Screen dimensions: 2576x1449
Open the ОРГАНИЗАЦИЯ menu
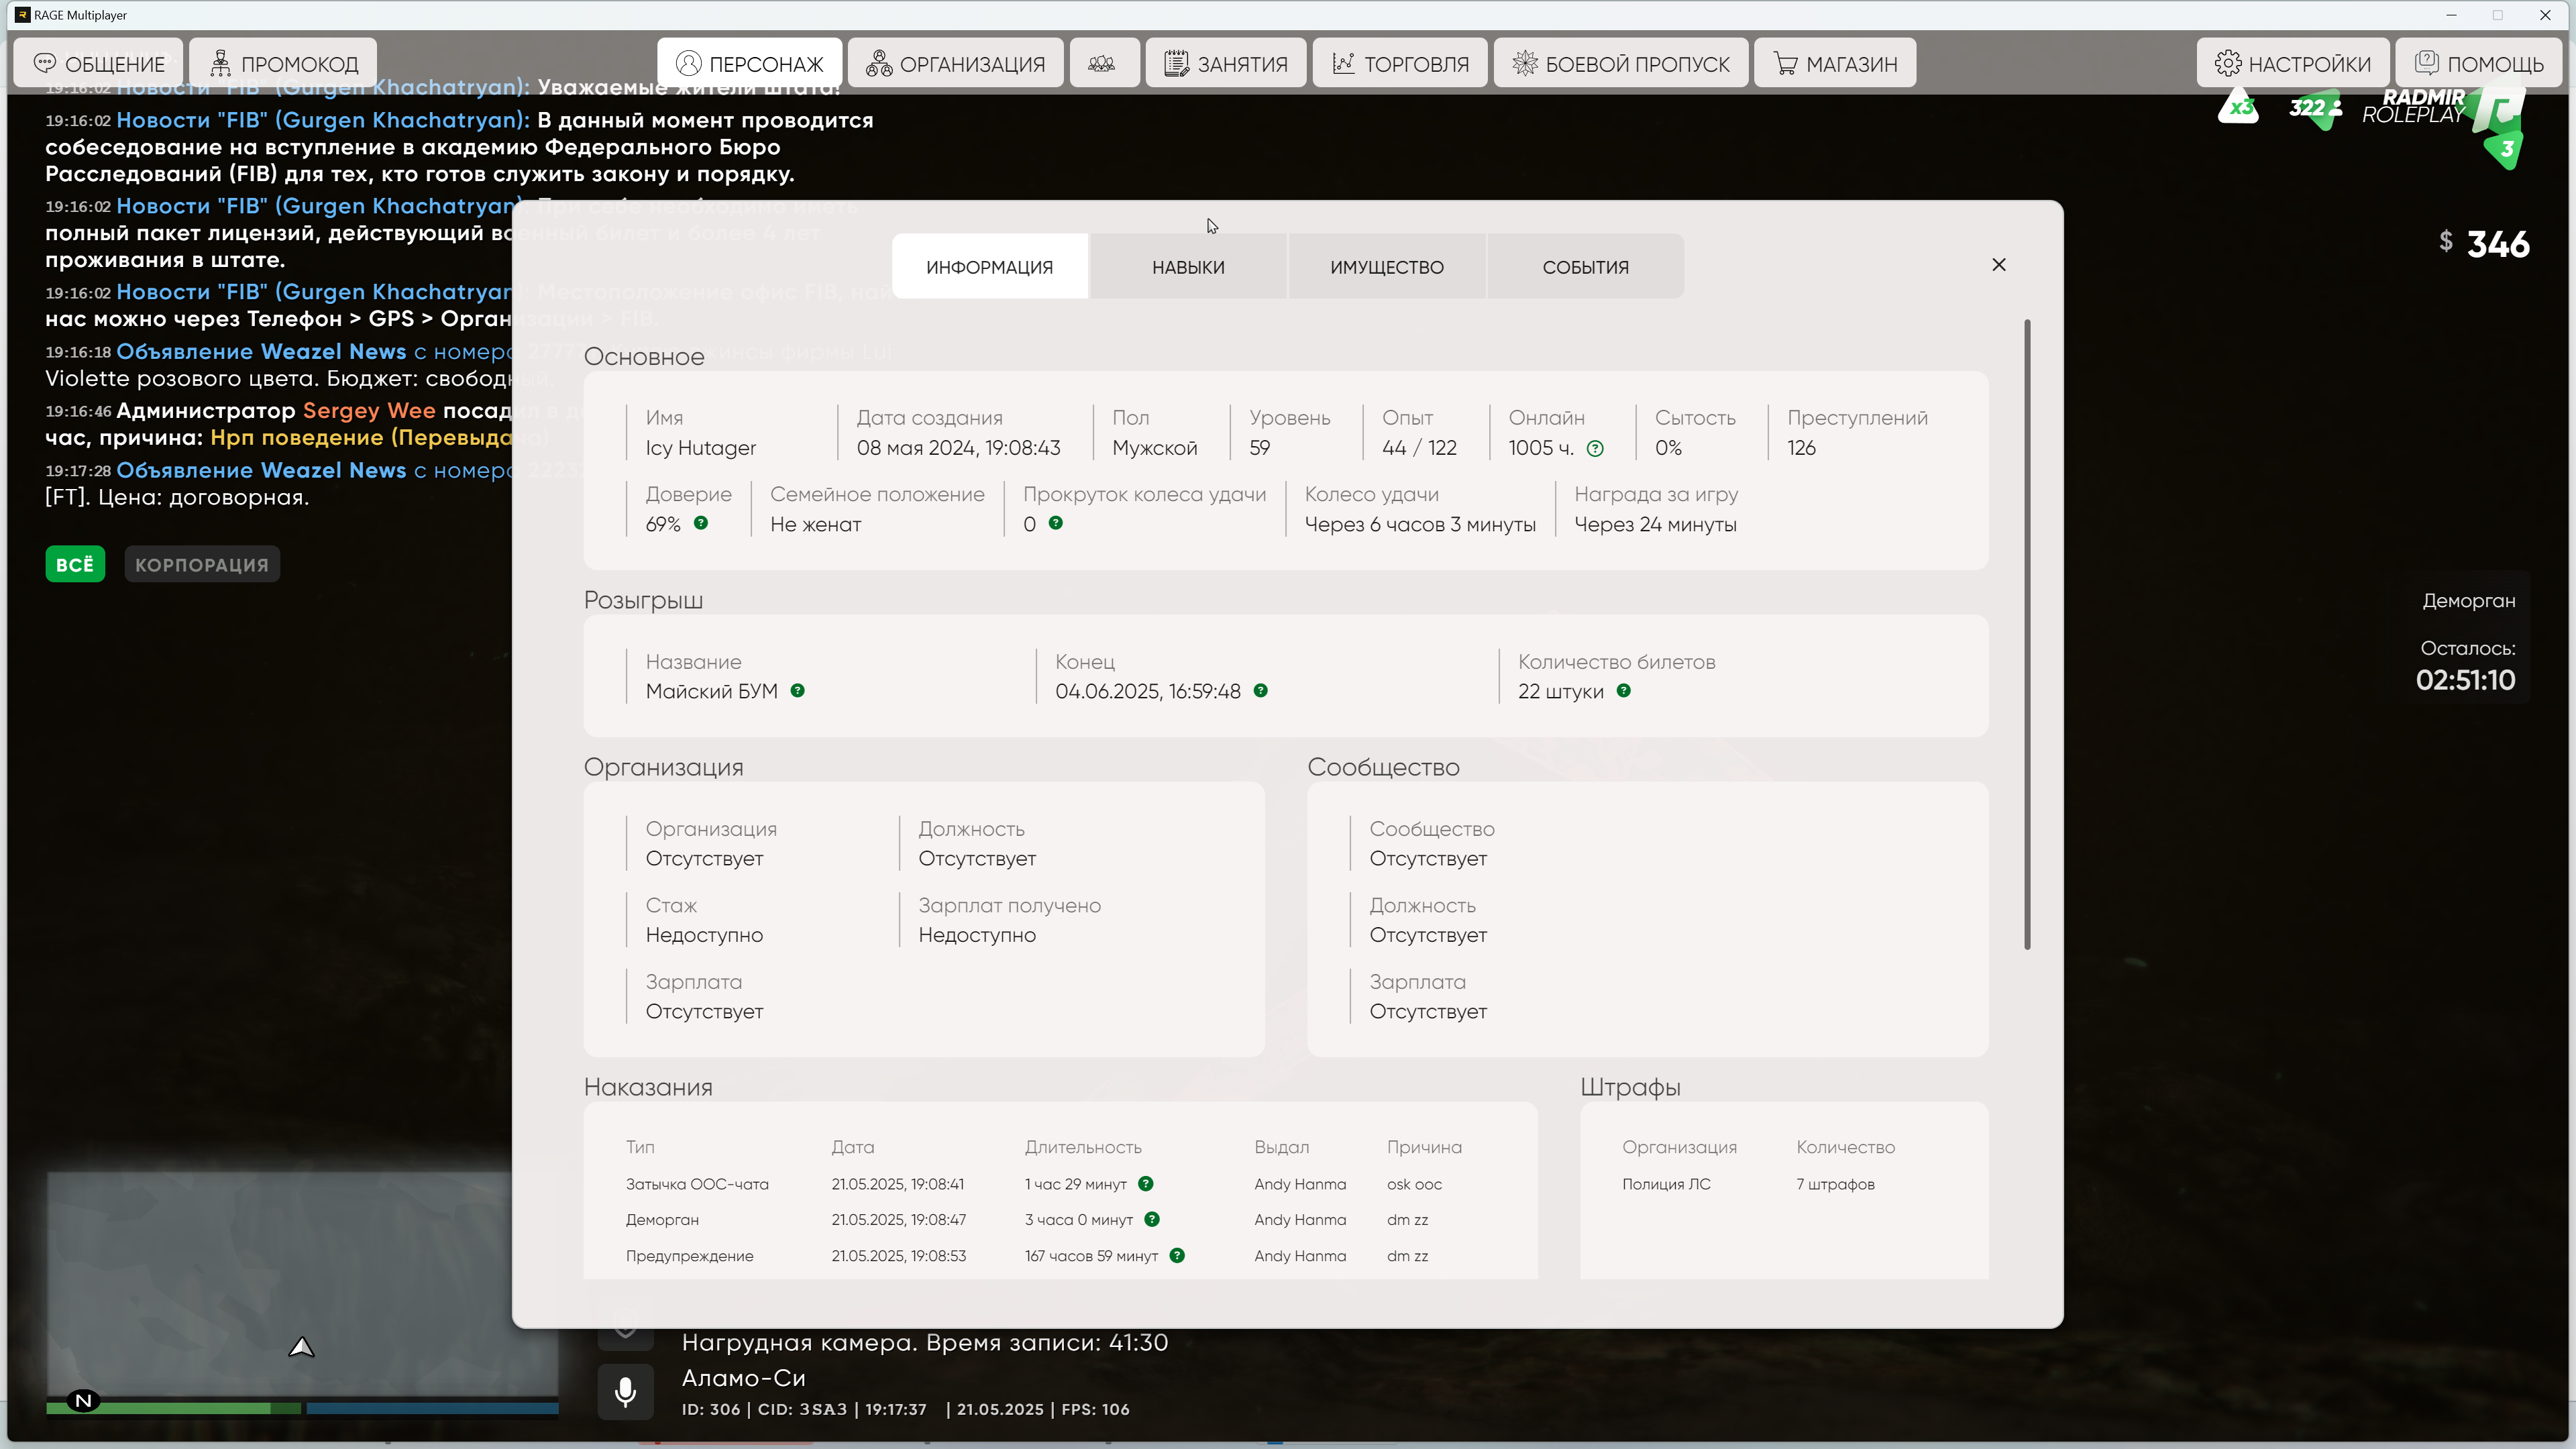pyautogui.click(x=955, y=63)
